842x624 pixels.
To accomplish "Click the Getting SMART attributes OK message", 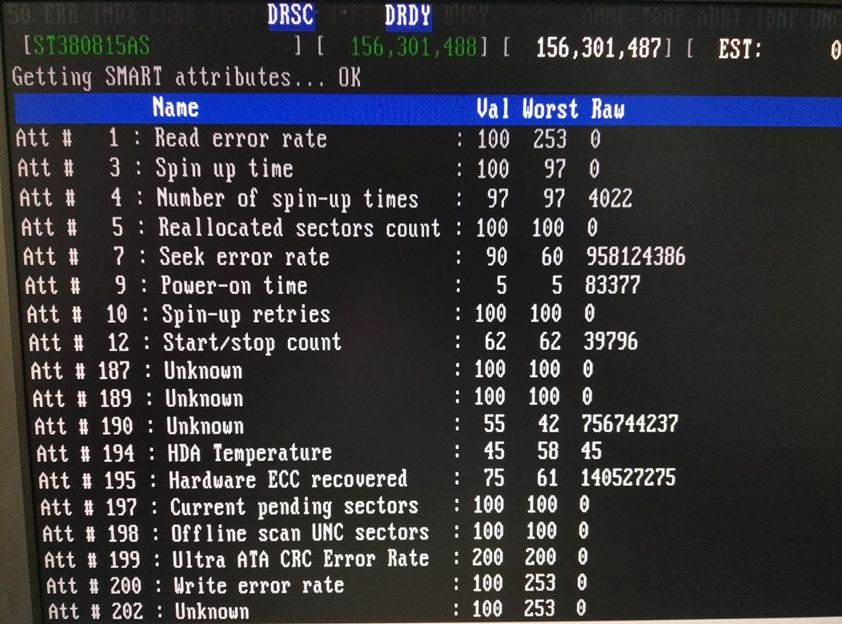I will [186, 77].
